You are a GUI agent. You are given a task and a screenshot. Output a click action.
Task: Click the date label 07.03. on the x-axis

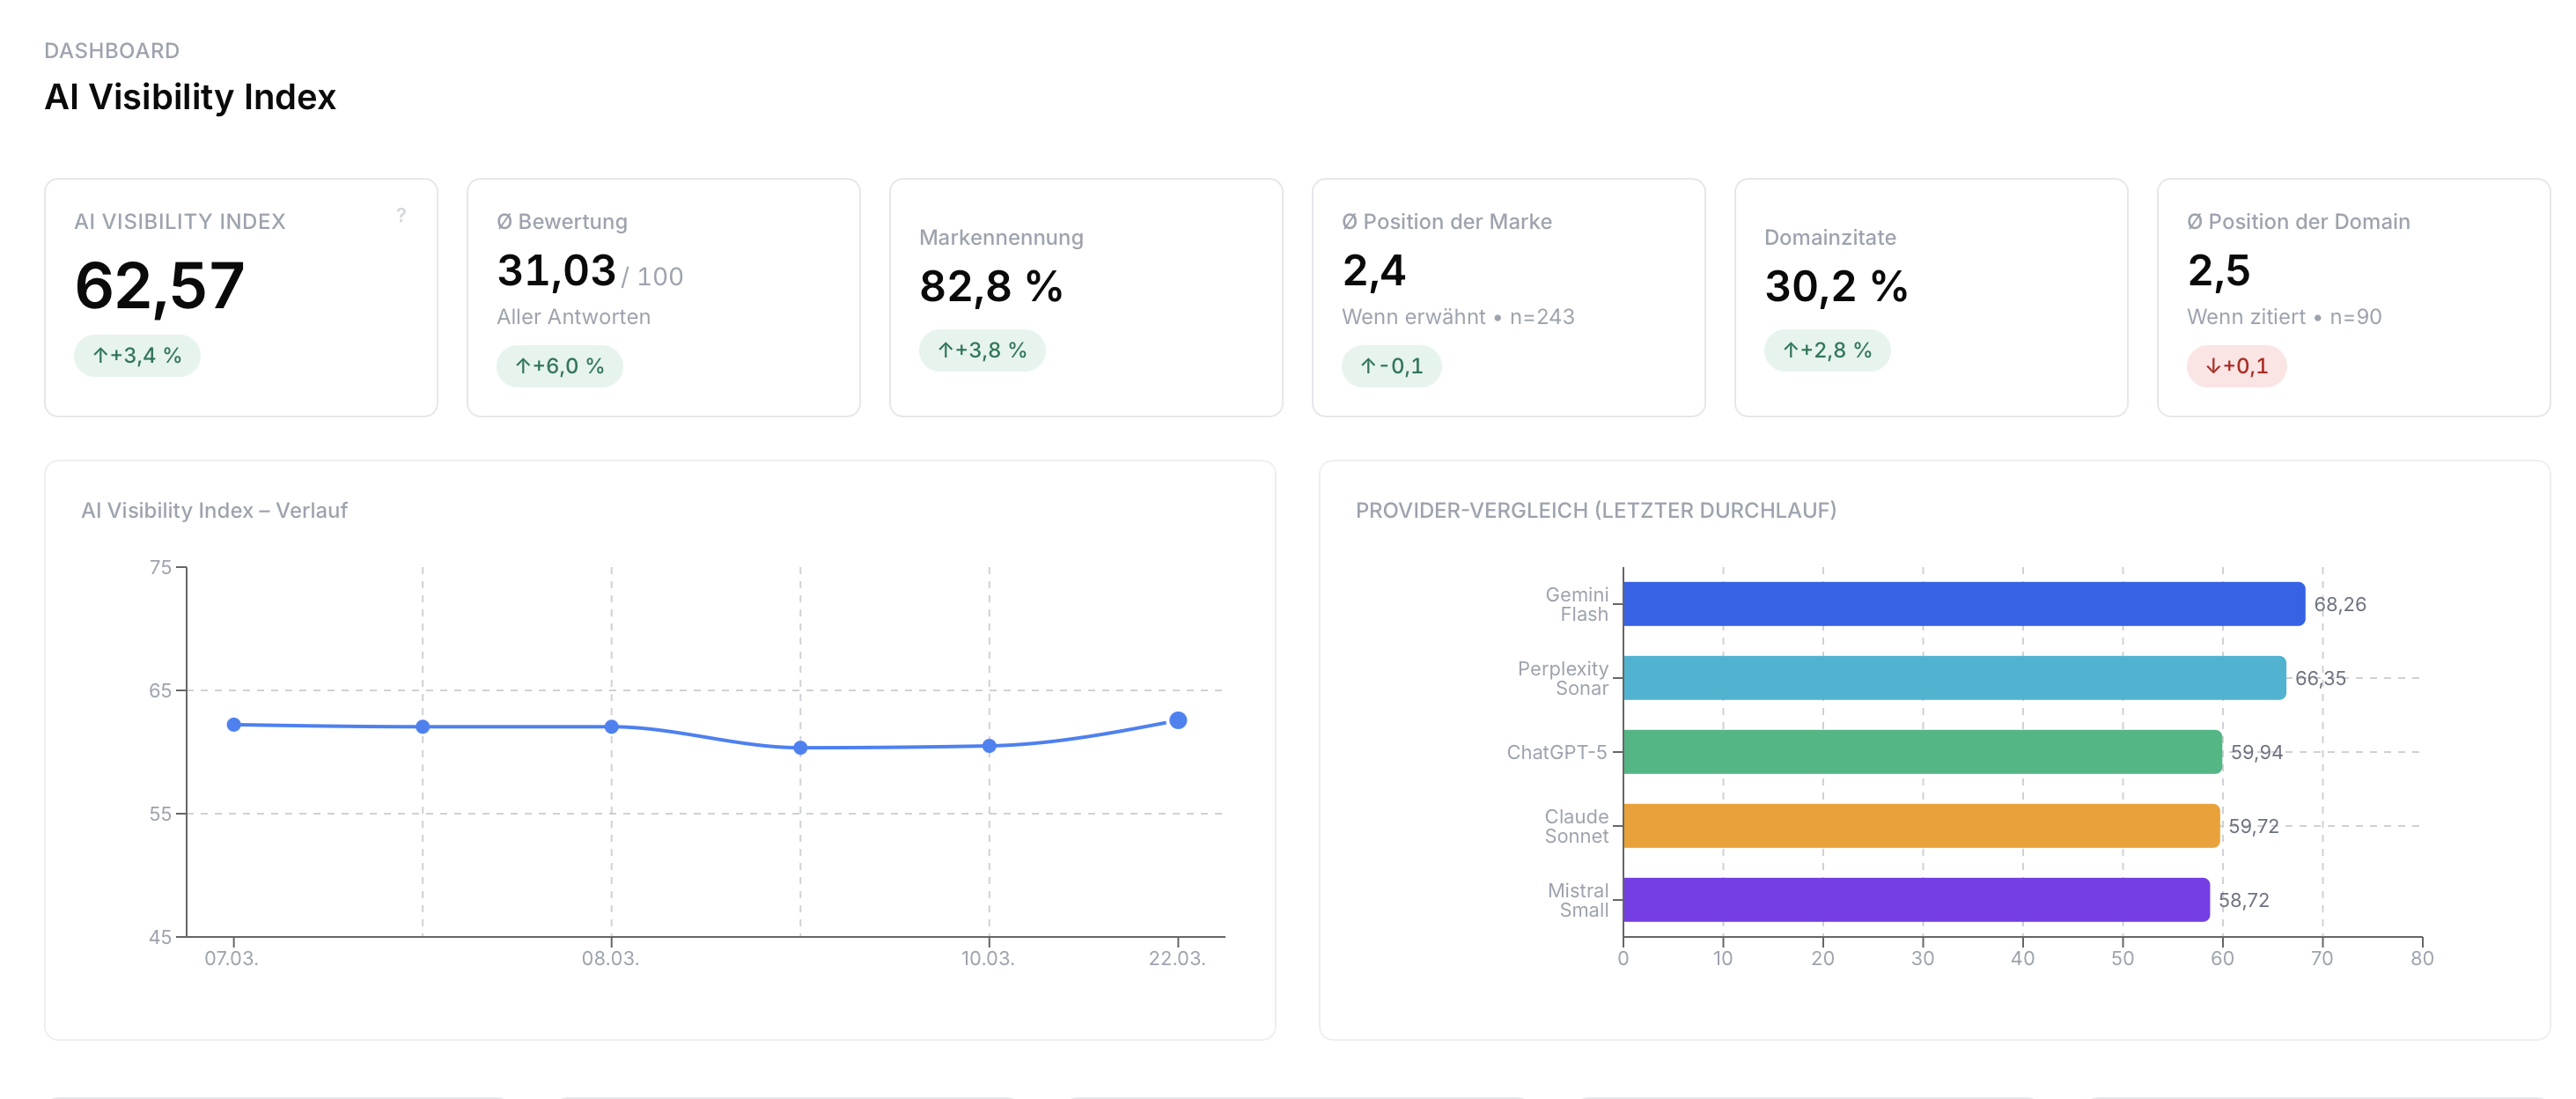[x=232, y=958]
